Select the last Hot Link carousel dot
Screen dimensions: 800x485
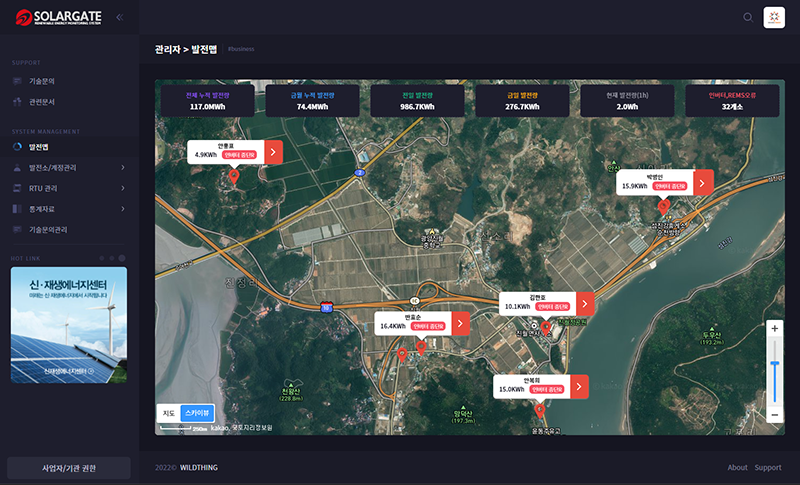click(x=122, y=258)
